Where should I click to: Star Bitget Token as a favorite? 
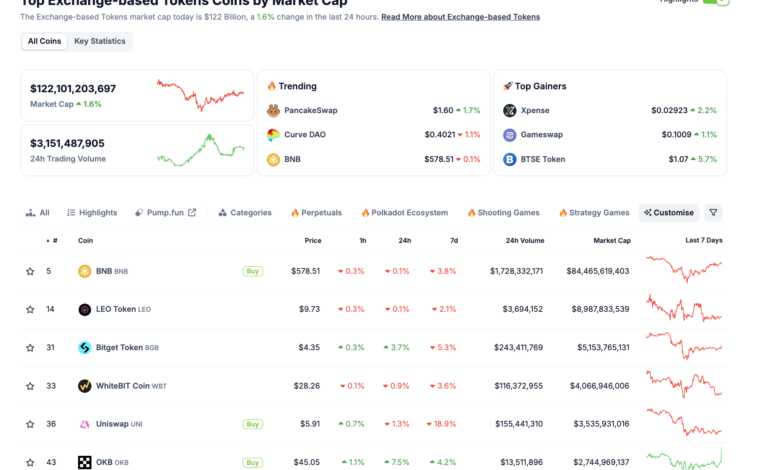[x=30, y=348]
